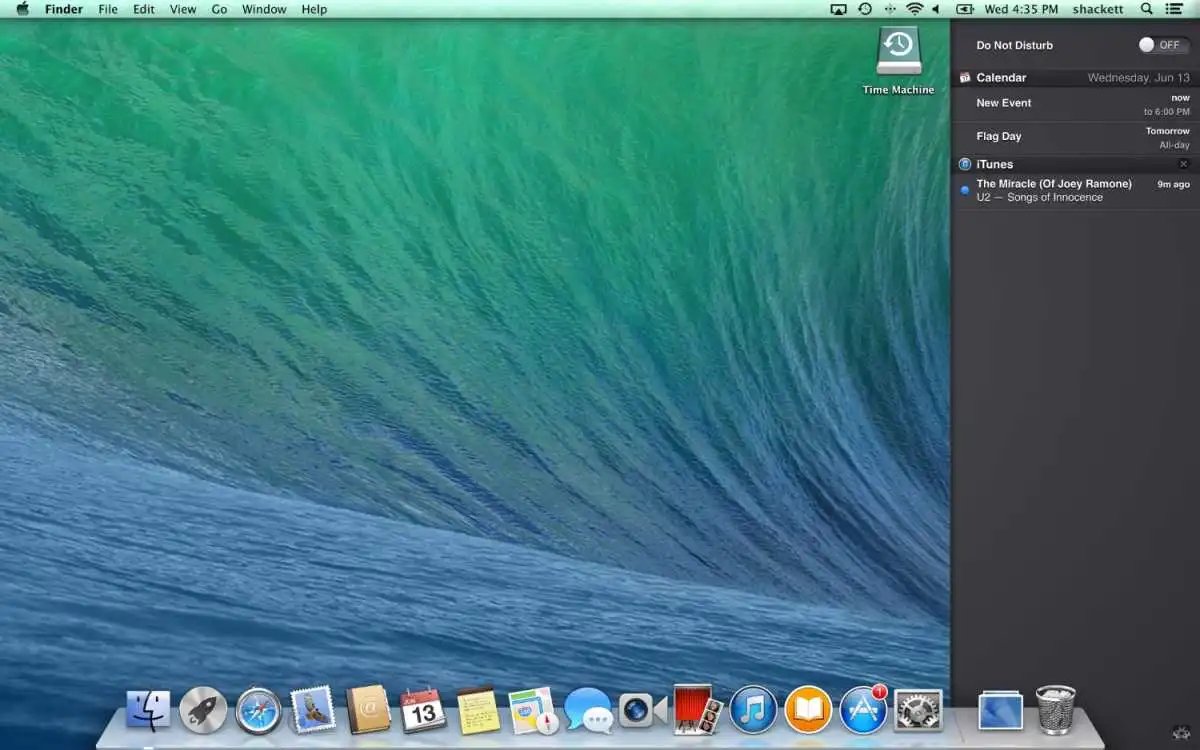The image size is (1200, 750).
Task: Launch Photo Booth from the Dock
Action: point(692,715)
